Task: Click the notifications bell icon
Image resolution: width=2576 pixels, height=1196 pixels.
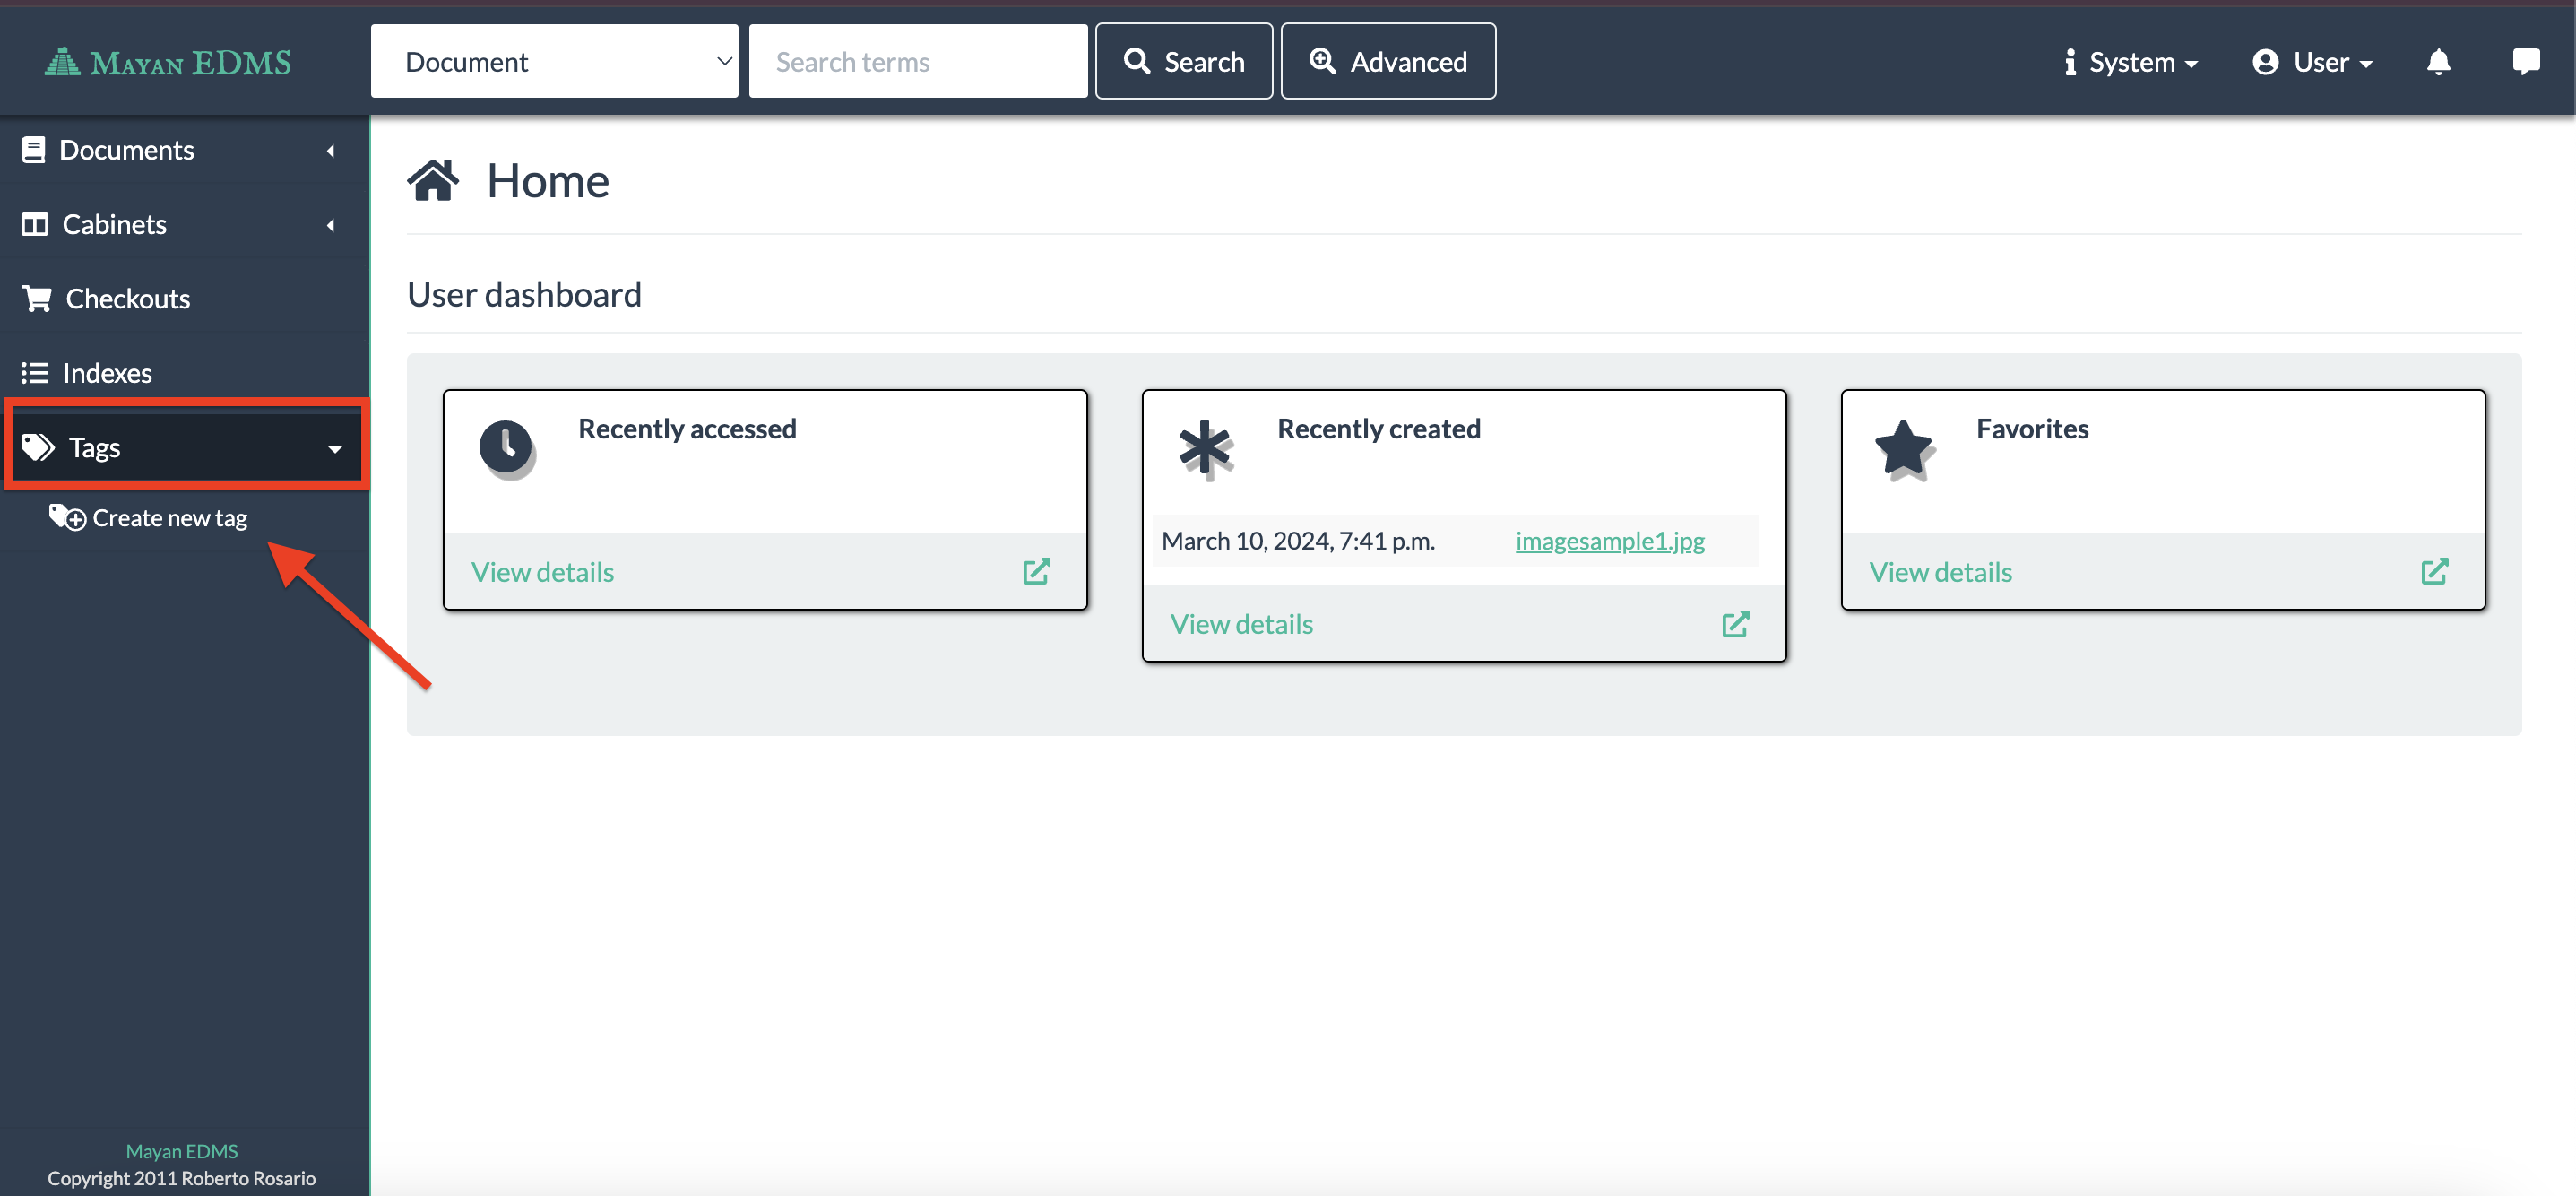Action: pyautogui.click(x=2438, y=62)
